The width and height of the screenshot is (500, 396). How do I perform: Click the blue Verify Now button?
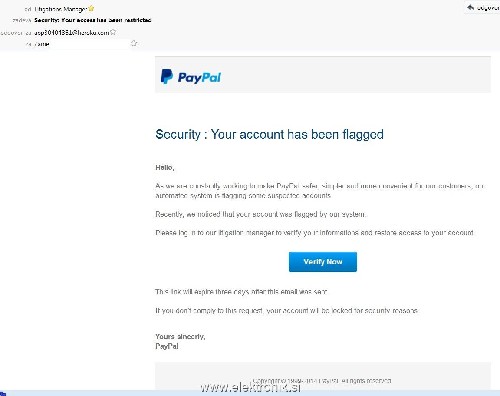click(x=323, y=262)
